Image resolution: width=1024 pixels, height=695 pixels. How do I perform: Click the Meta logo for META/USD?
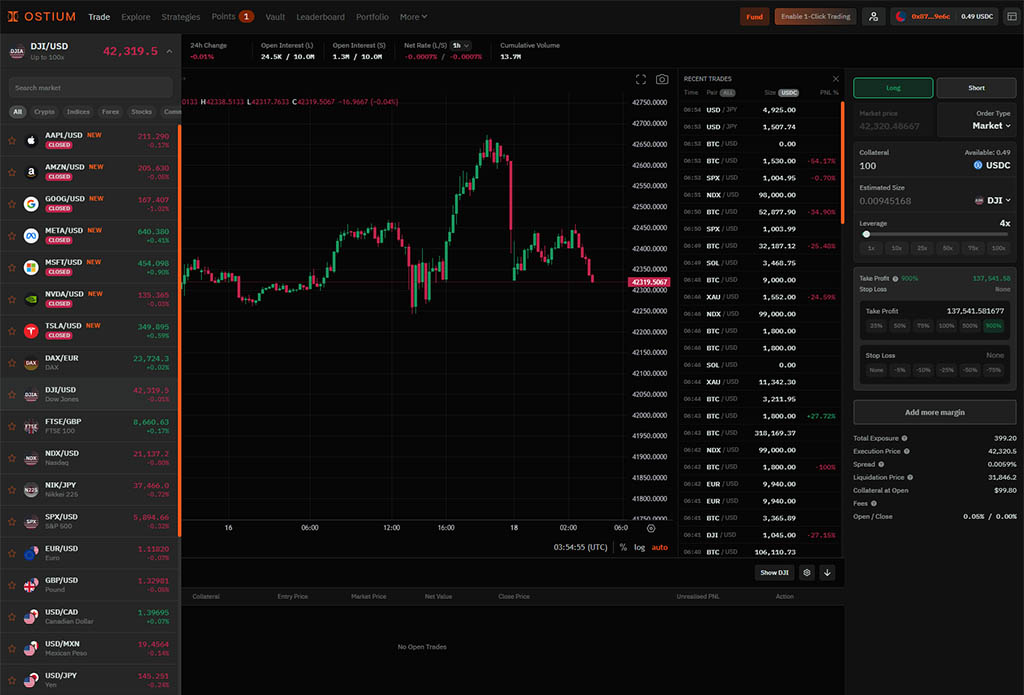point(31,235)
